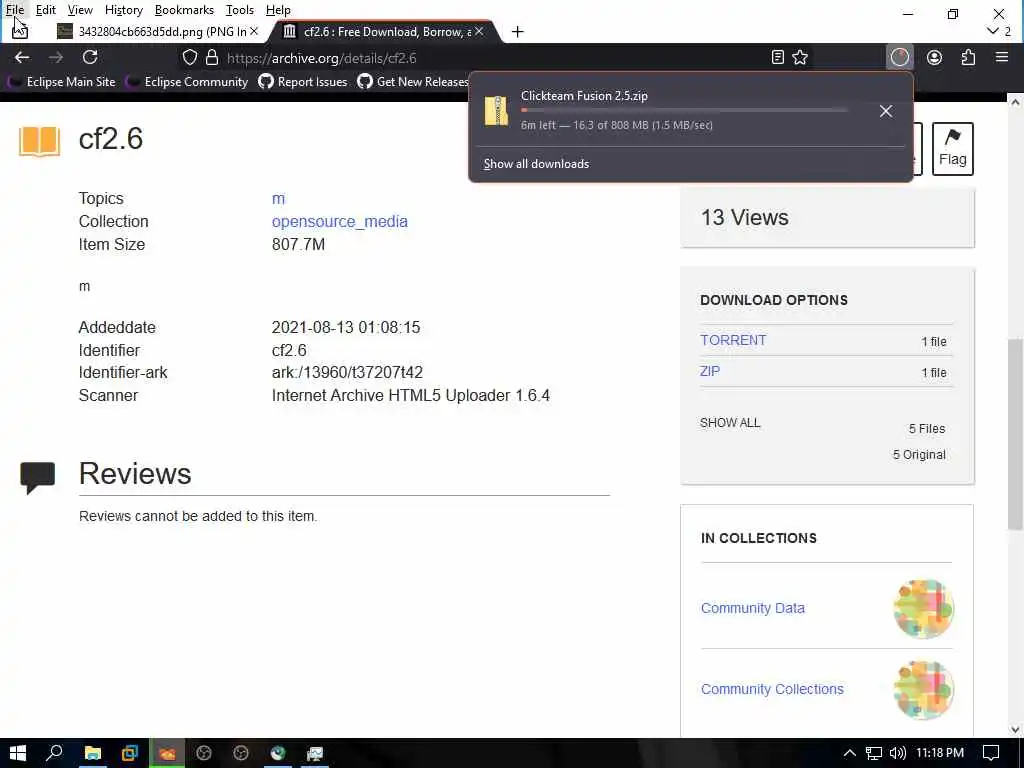Open Community Data collection link
The width and height of the screenshot is (1024, 768).
752,608
